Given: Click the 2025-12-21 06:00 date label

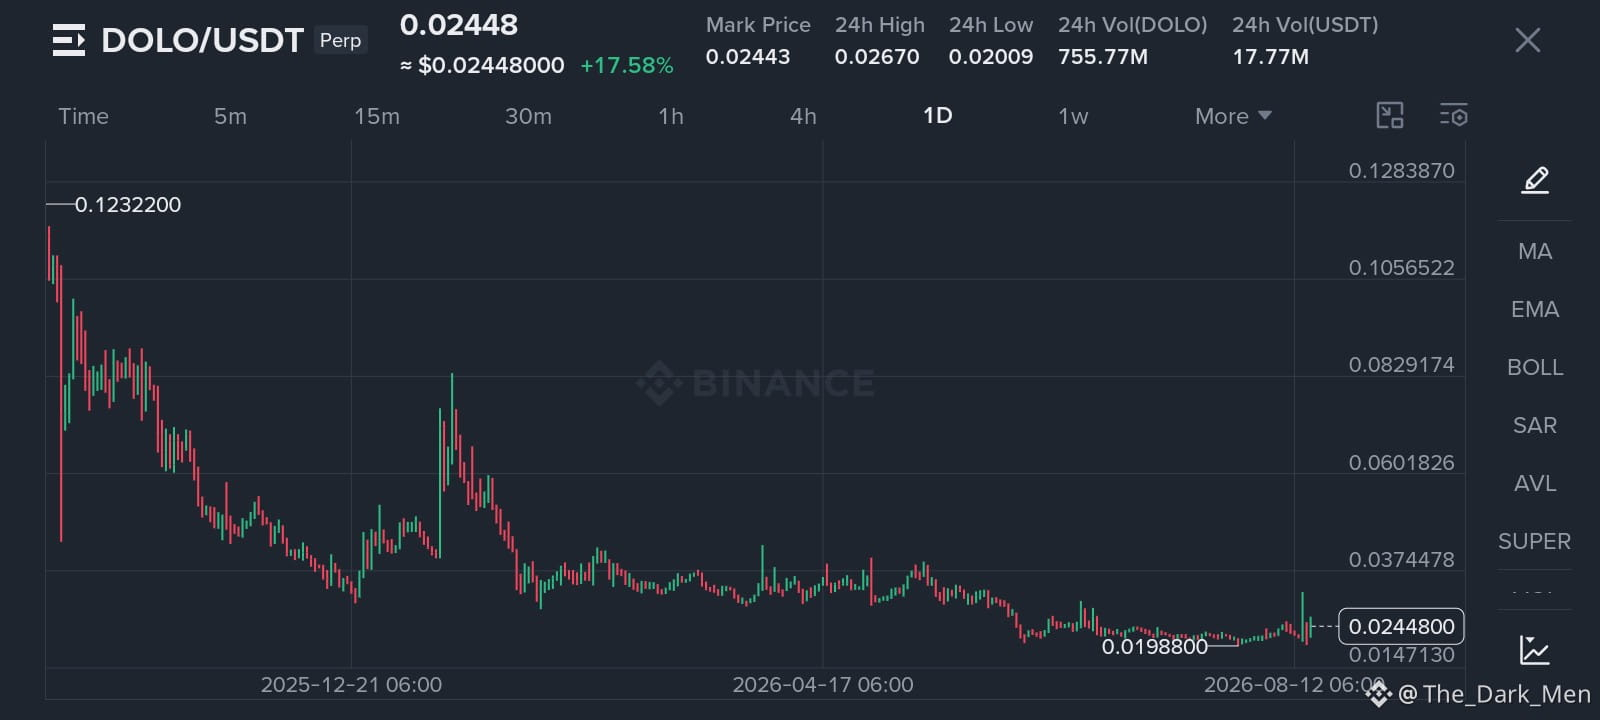Looking at the screenshot, I should [351, 685].
